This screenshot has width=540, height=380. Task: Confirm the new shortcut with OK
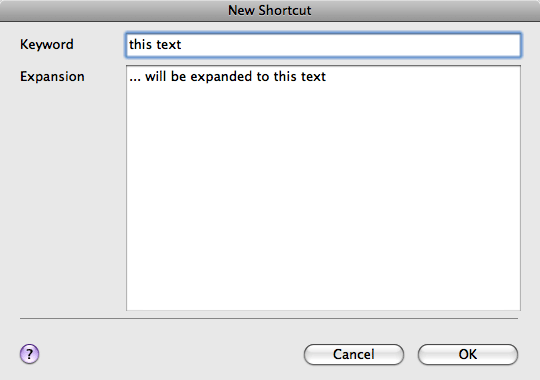pyautogui.click(x=468, y=354)
